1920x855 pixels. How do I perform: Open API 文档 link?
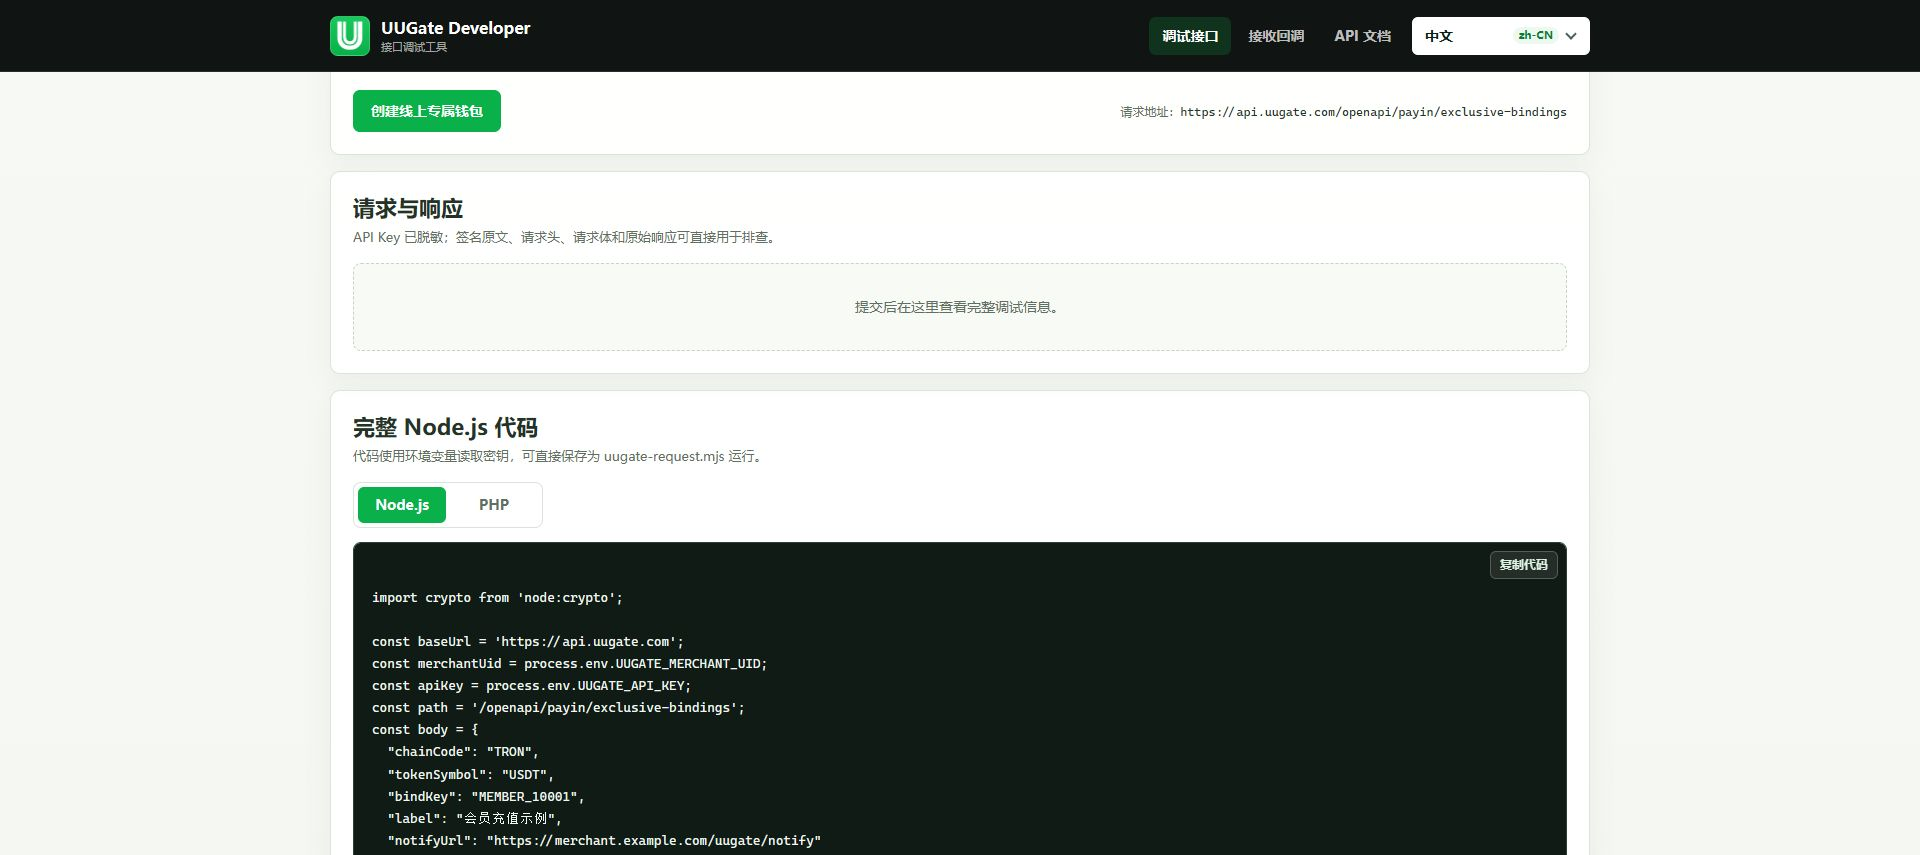pyautogui.click(x=1362, y=36)
